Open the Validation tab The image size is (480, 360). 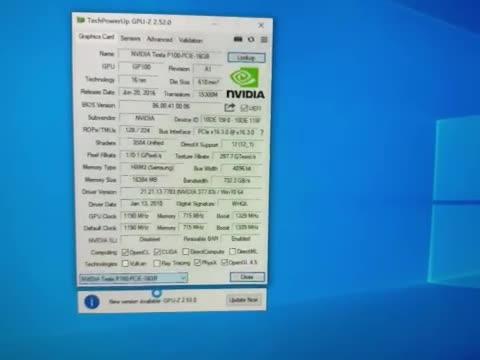[190, 40]
